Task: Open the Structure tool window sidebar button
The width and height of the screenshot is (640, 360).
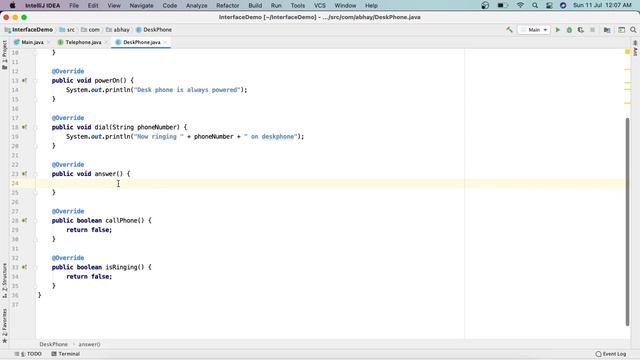Action: 4,280
